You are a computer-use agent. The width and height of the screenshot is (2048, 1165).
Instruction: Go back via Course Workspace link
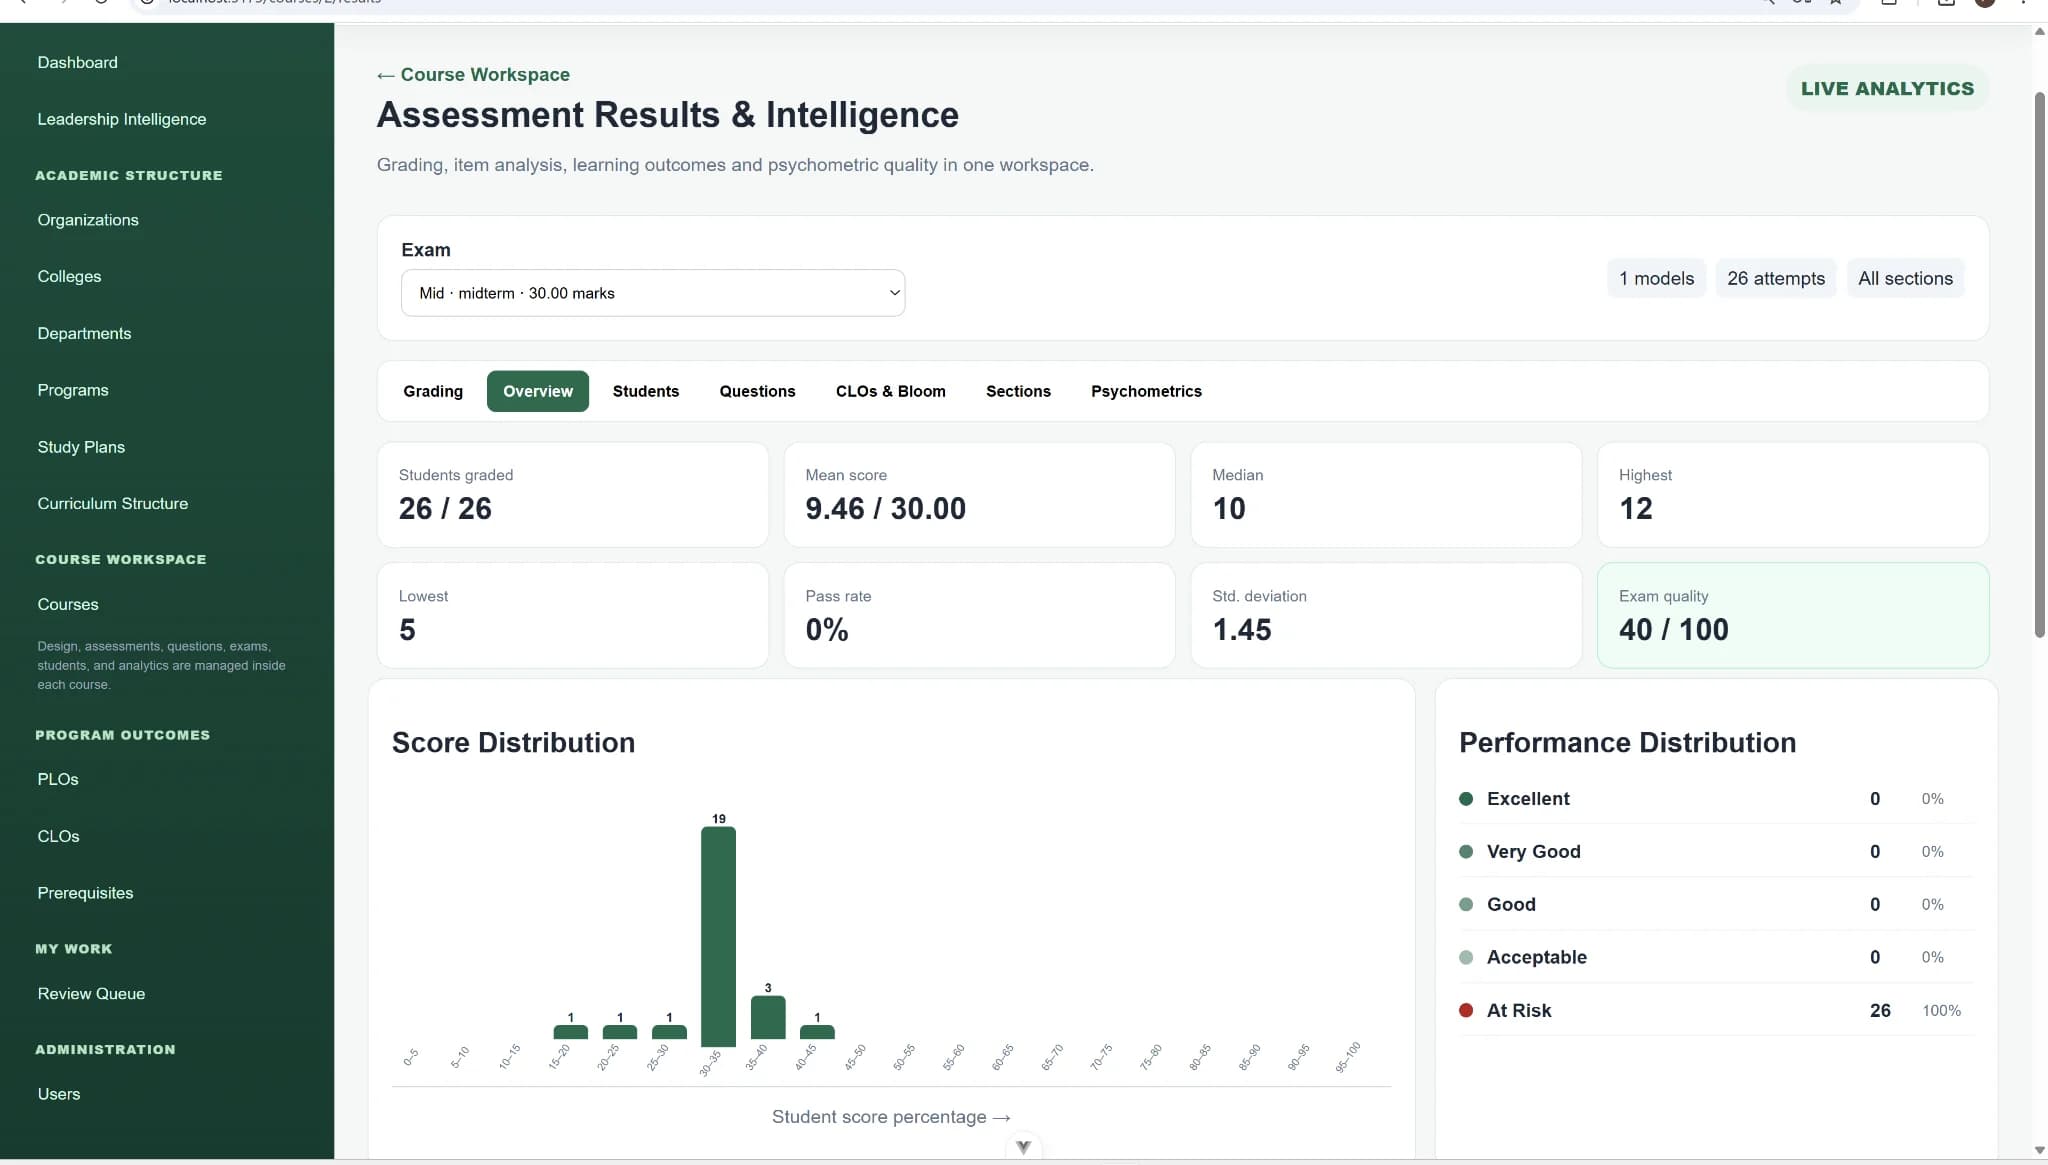tap(473, 75)
